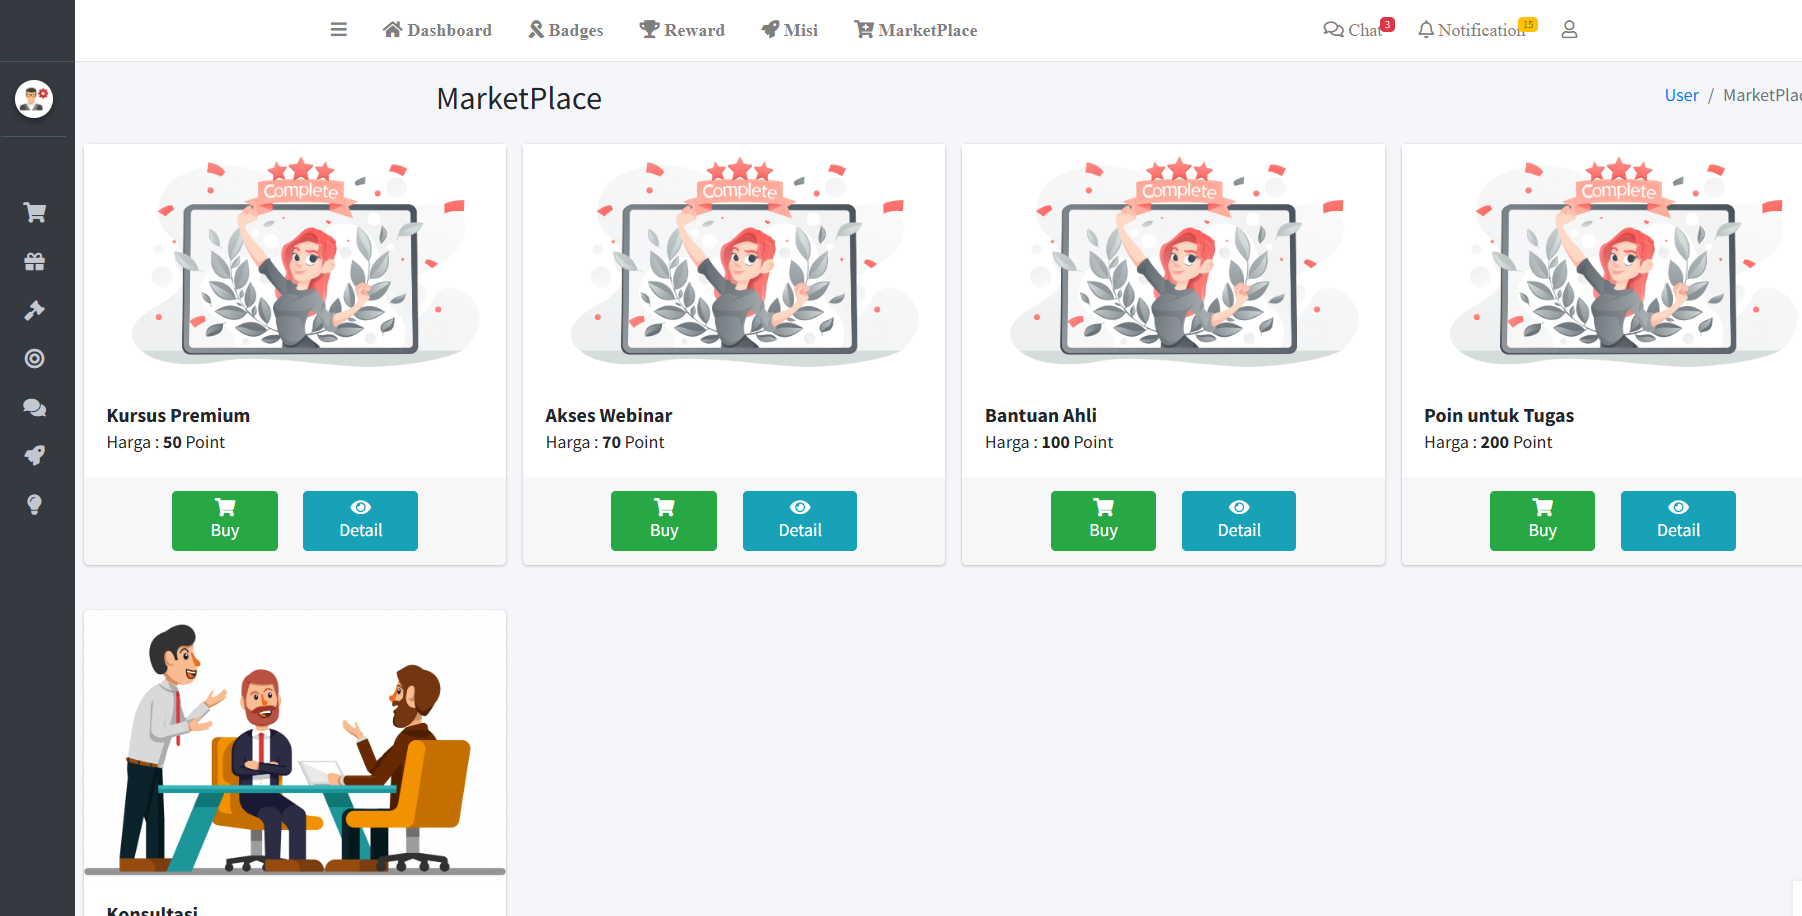1802x916 pixels.
Task: Click the user avatar in sidebar
Action: coord(34,99)
